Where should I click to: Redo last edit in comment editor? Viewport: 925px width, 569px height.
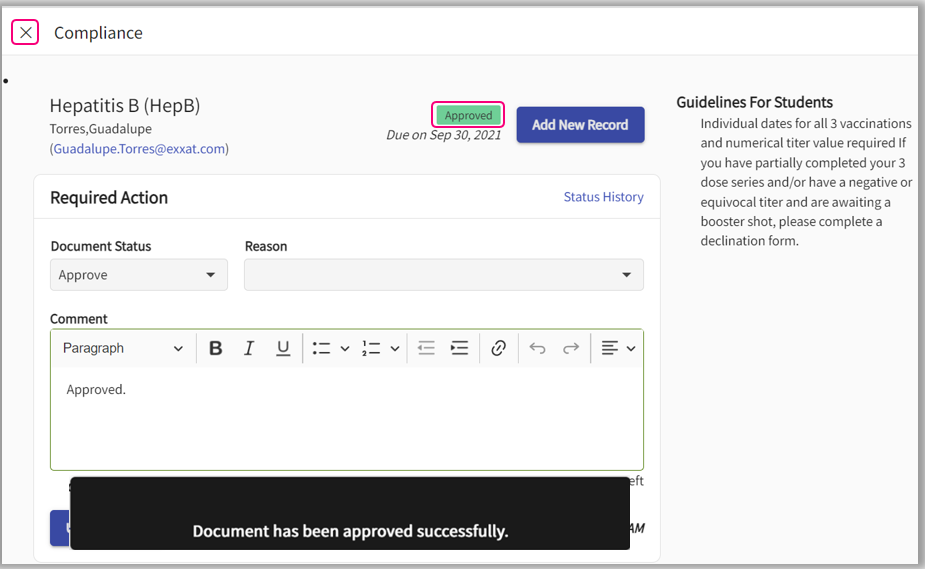571,348
